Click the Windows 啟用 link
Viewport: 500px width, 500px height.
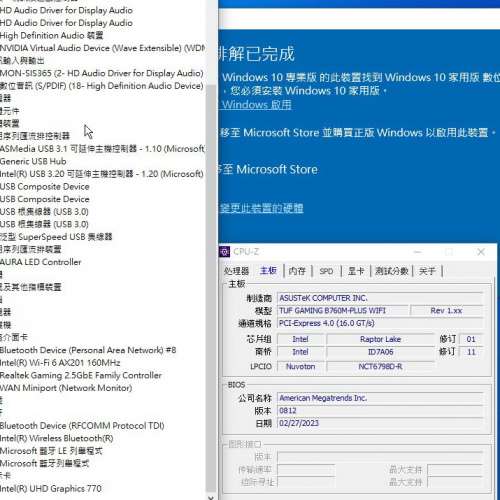click(257, 105)
